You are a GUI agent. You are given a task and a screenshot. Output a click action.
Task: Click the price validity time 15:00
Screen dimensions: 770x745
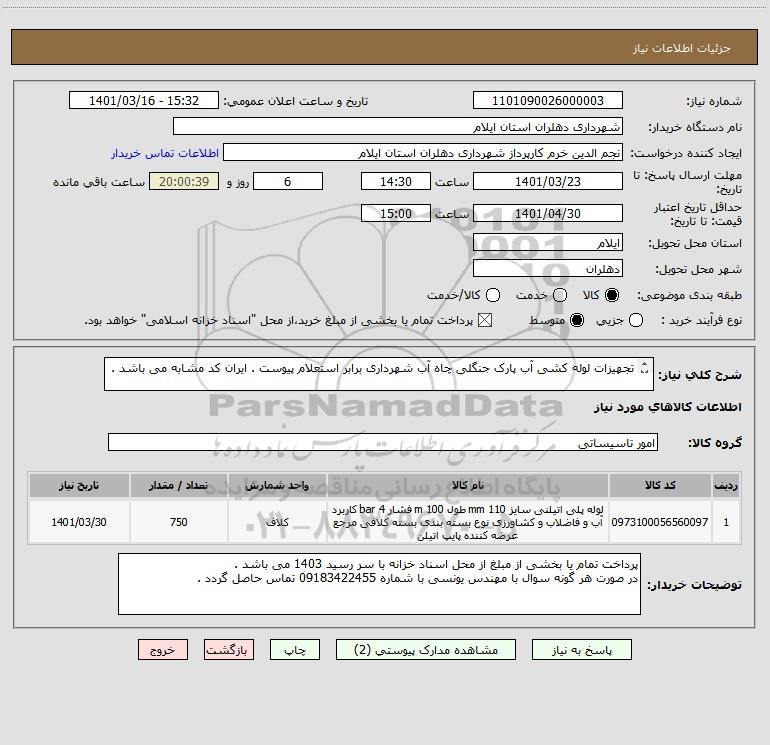click(x=396, y=213)
